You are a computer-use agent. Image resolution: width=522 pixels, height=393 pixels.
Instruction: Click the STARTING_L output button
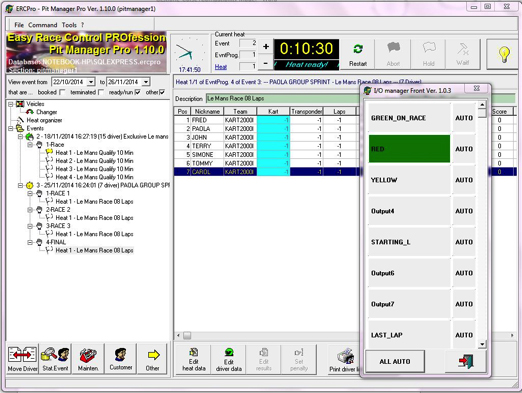[409, 242]
